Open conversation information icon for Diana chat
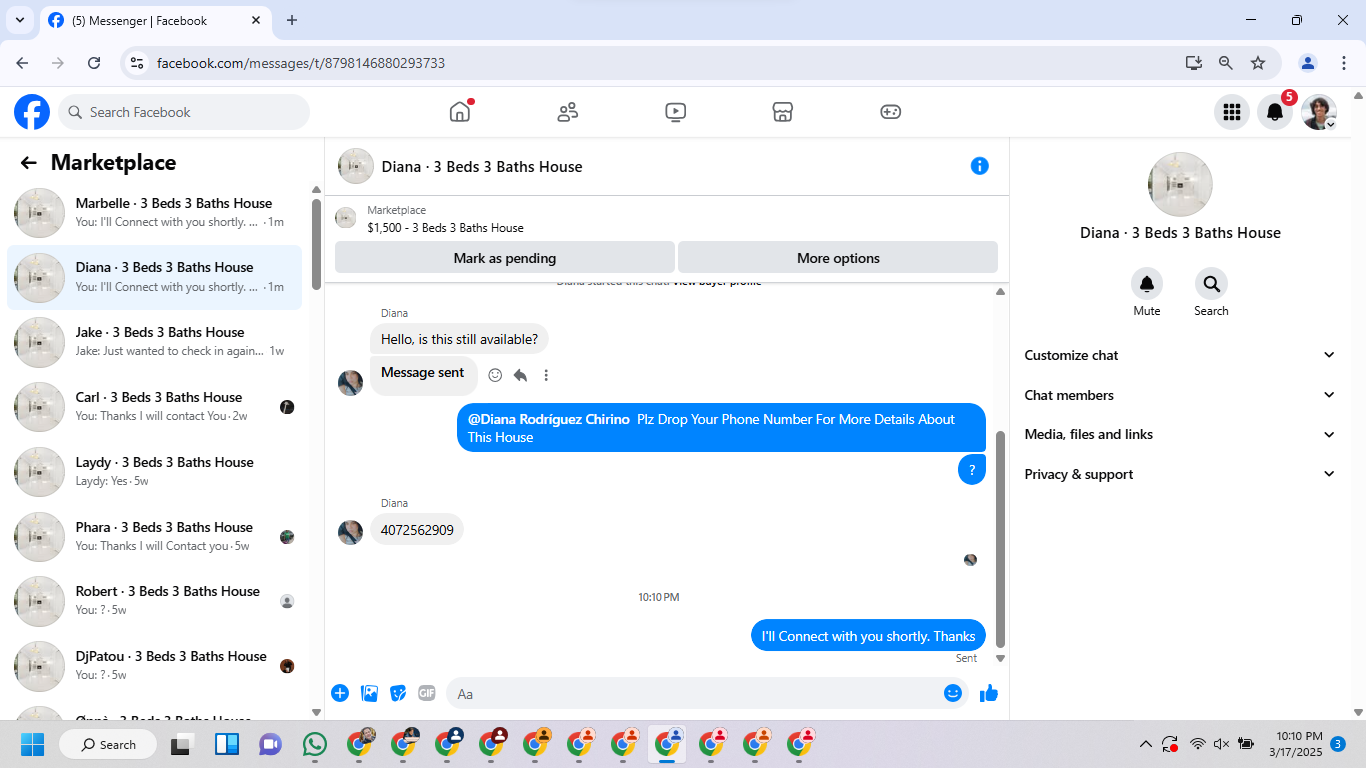Viewport: 1366px width, 768px height. [980, 166]
